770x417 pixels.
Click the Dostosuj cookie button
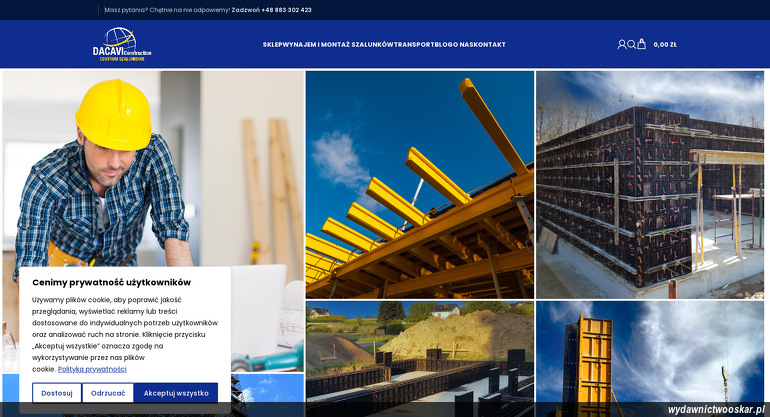click(57, 393)
